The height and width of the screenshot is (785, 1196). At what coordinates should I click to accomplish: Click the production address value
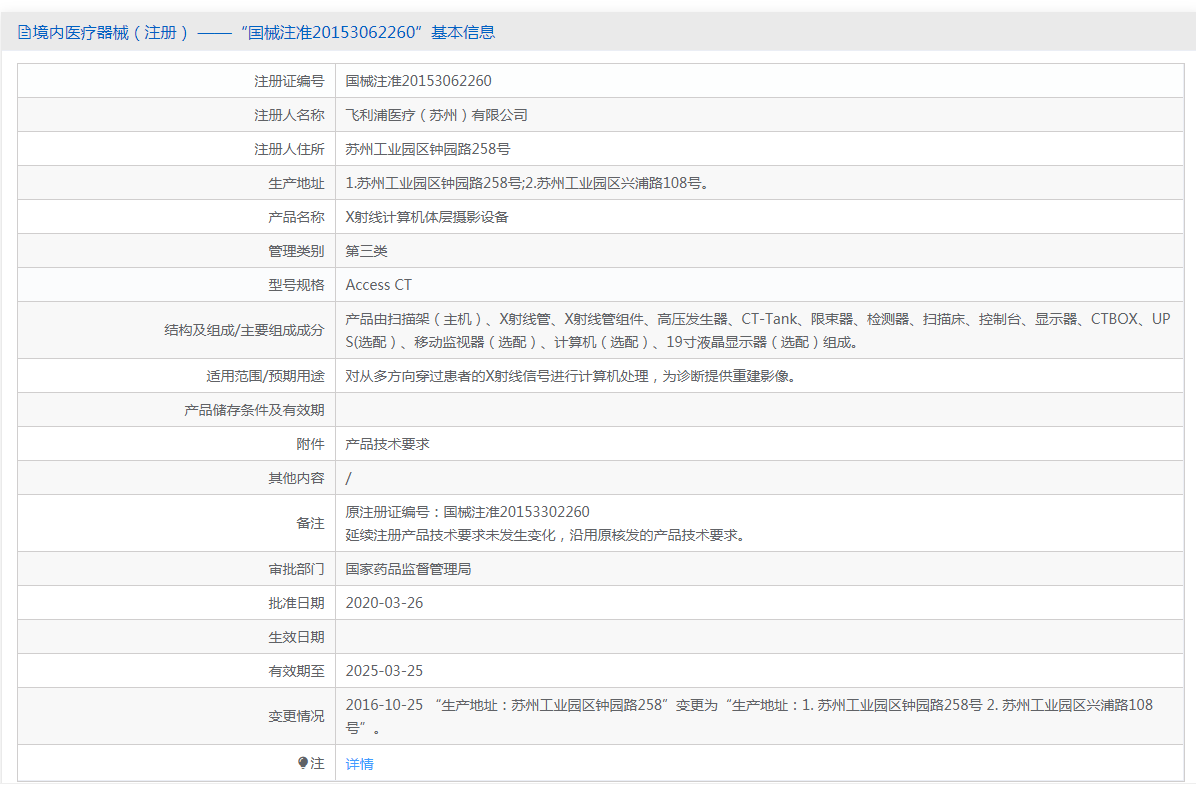pos(527,183)
